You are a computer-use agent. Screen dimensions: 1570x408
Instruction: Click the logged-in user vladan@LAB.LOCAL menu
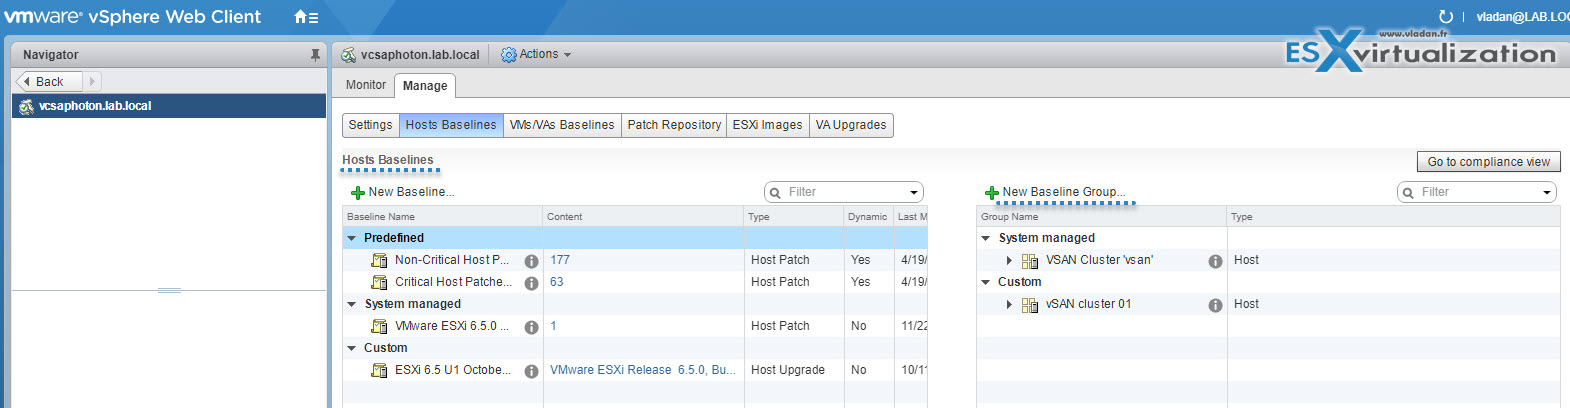pyautogui.click(x=1523, y=17)
